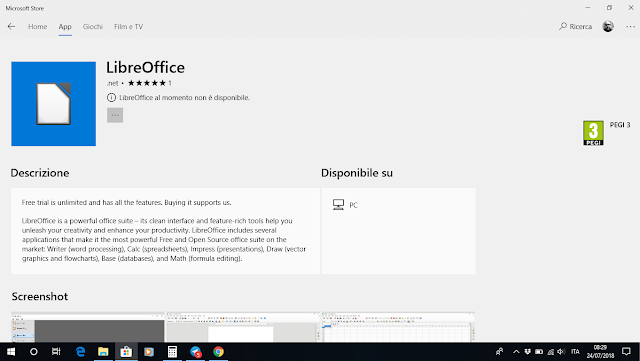Screen dimensions: 640x361
Task: Open the second LibreOffice screenshot thumbnail
Action: [243, 328]
